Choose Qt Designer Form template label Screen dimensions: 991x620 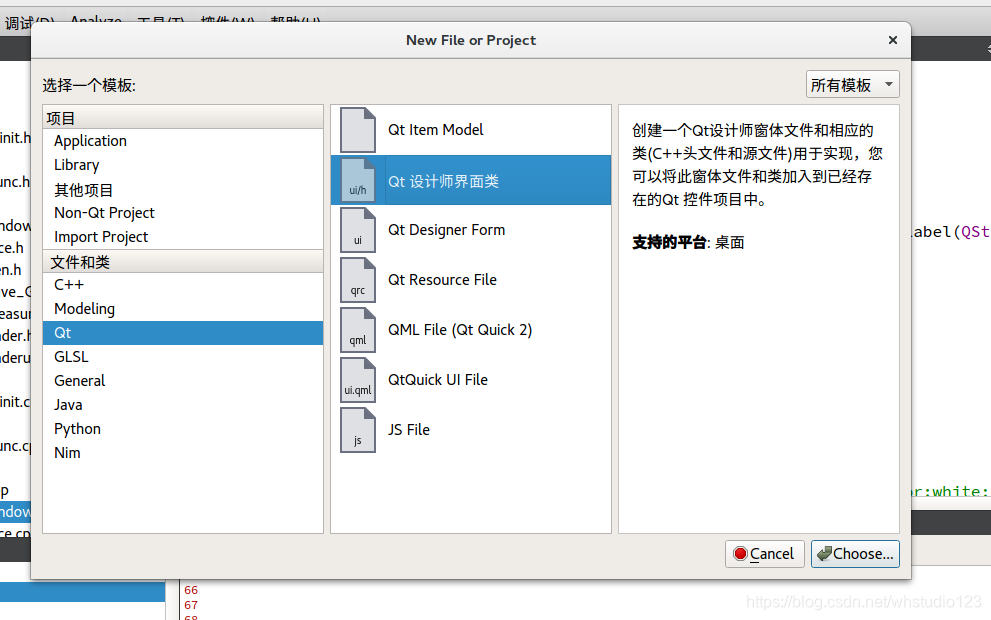[x=446, y=230]
